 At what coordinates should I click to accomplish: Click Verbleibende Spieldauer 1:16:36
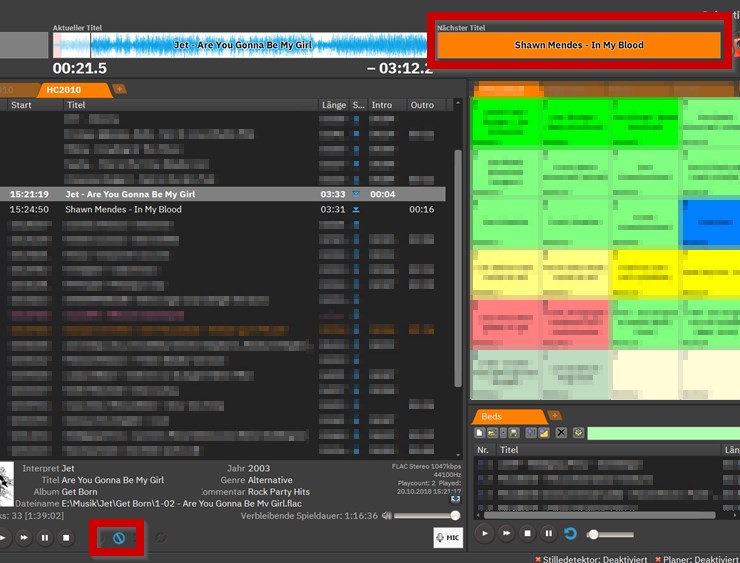click(309, 516)
